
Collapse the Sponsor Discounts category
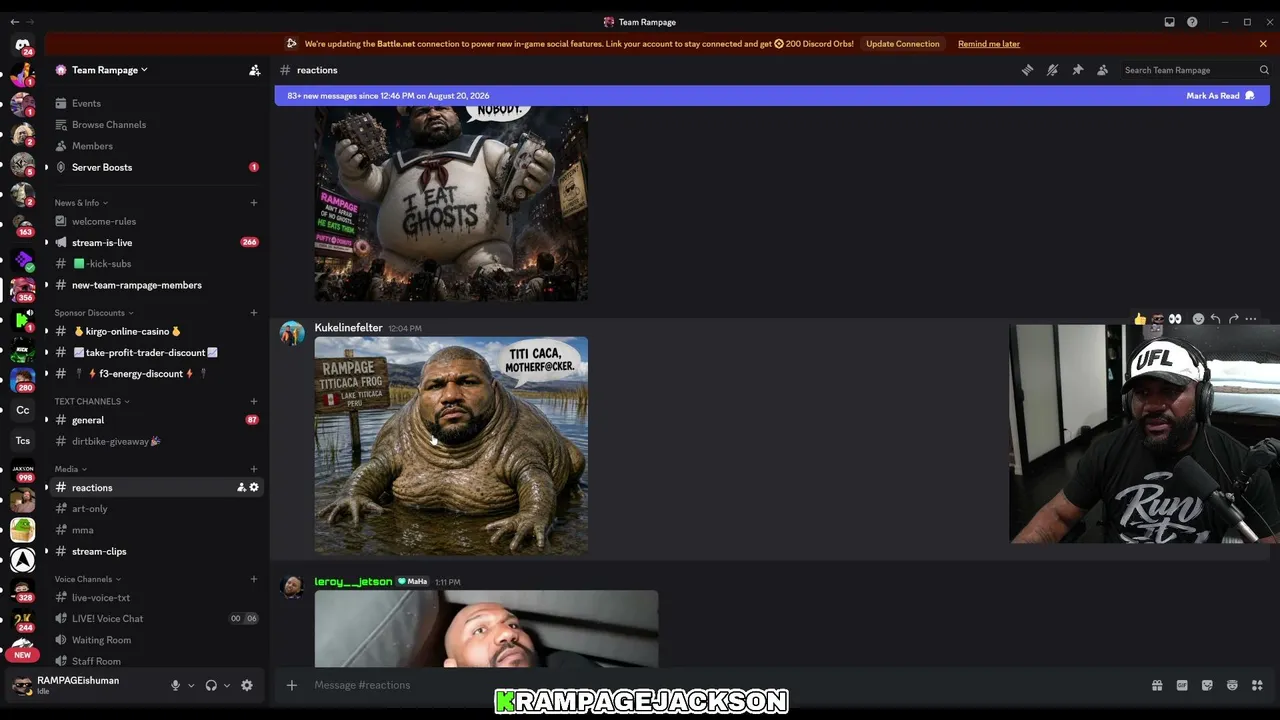(x=94, y=313)
